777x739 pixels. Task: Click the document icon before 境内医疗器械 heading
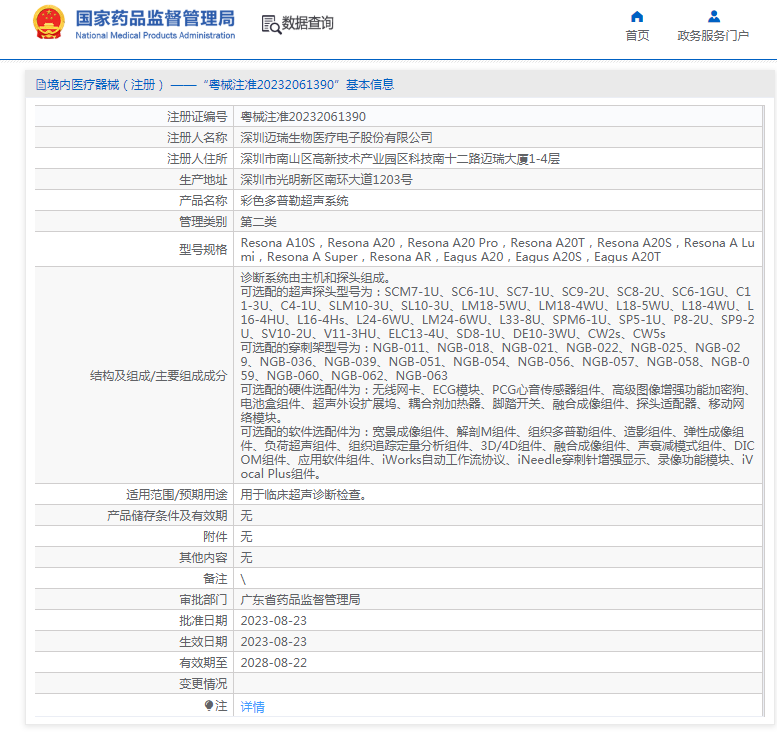[x=40, y=85]
